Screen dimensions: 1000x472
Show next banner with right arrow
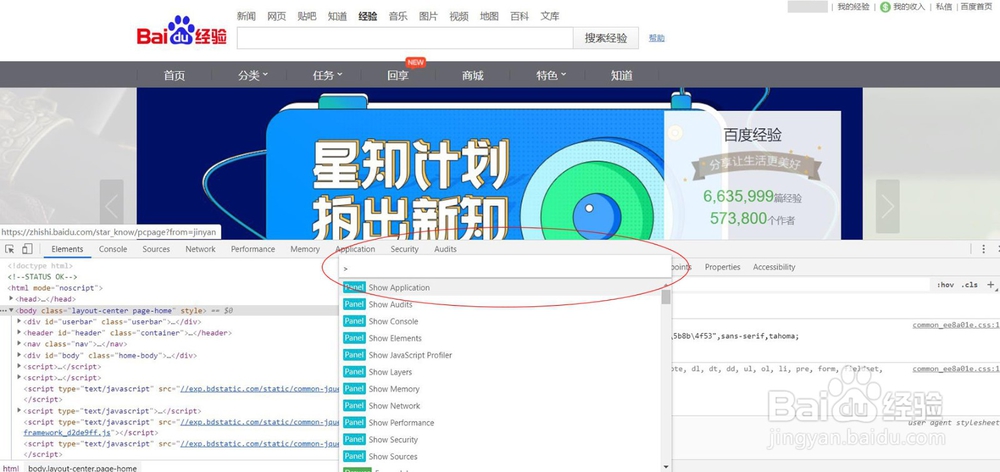pos(887,206)
